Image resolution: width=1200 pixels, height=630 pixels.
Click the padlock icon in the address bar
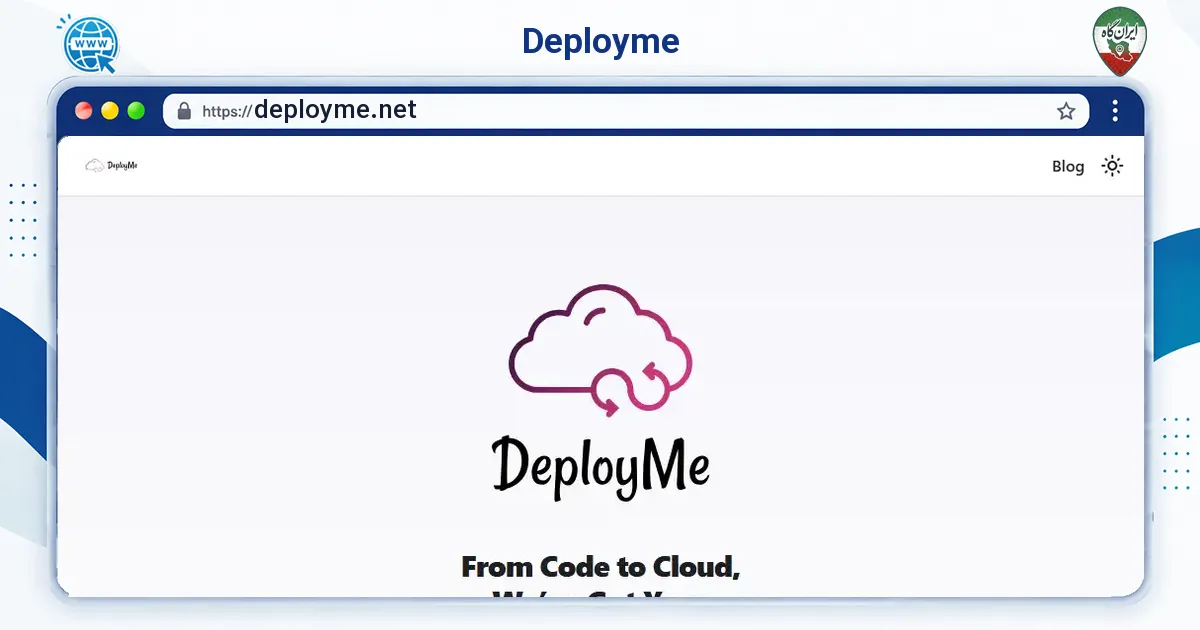184,111
